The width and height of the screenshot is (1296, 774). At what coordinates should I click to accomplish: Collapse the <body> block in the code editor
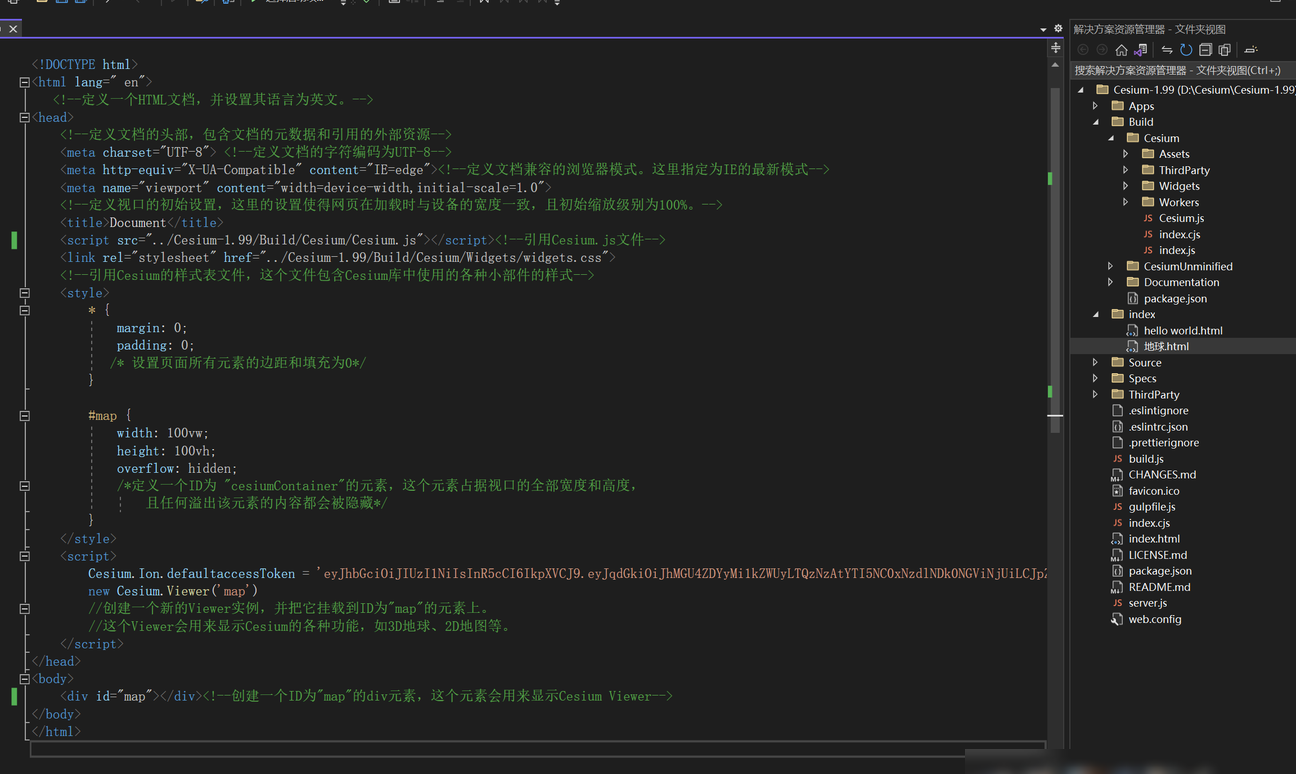tap(24, 679)
